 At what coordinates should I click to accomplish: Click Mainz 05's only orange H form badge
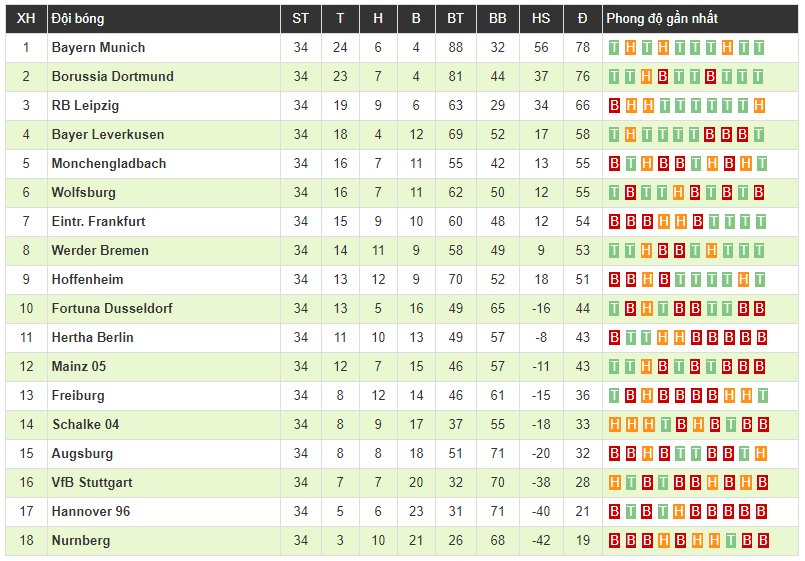[647, 367]
